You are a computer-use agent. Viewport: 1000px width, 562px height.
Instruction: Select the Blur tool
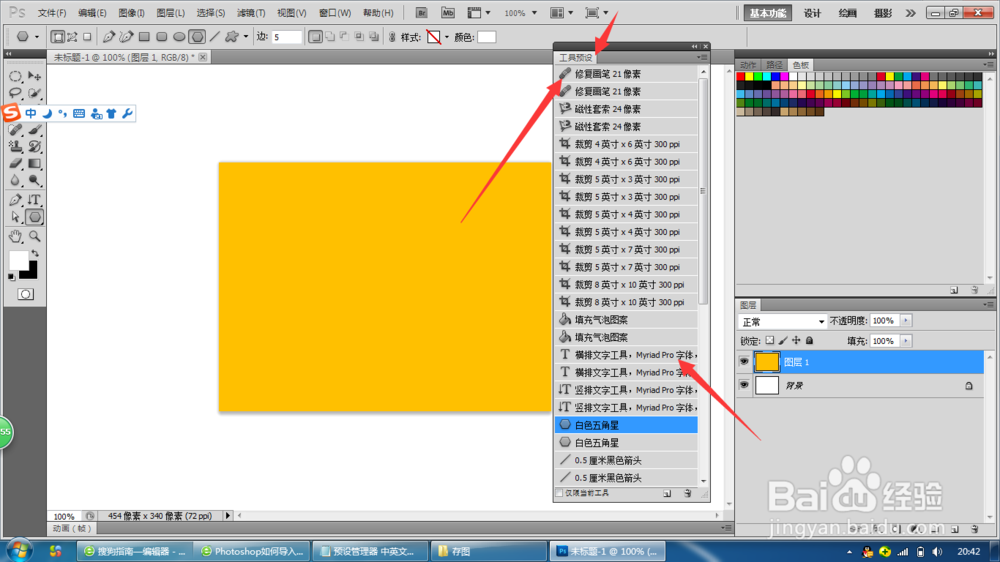pyautogui.click(x=15, y=181)
